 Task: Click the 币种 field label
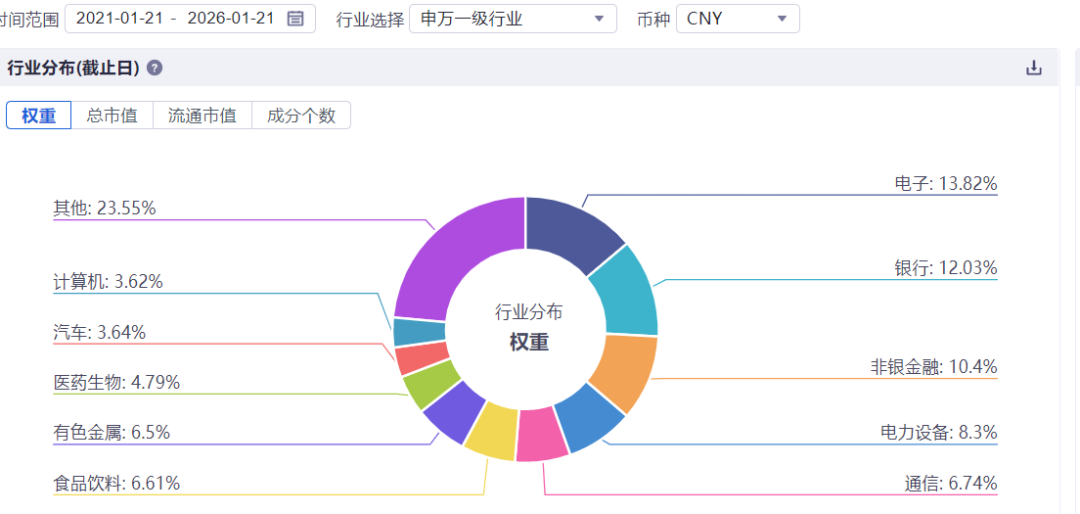(652, 19)
